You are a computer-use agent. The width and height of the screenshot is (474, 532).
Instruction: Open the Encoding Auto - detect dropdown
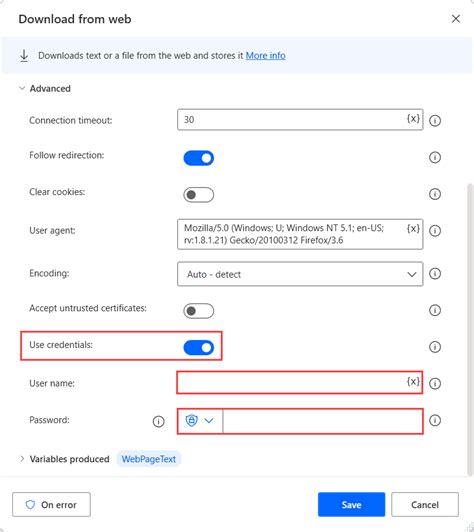300,274
